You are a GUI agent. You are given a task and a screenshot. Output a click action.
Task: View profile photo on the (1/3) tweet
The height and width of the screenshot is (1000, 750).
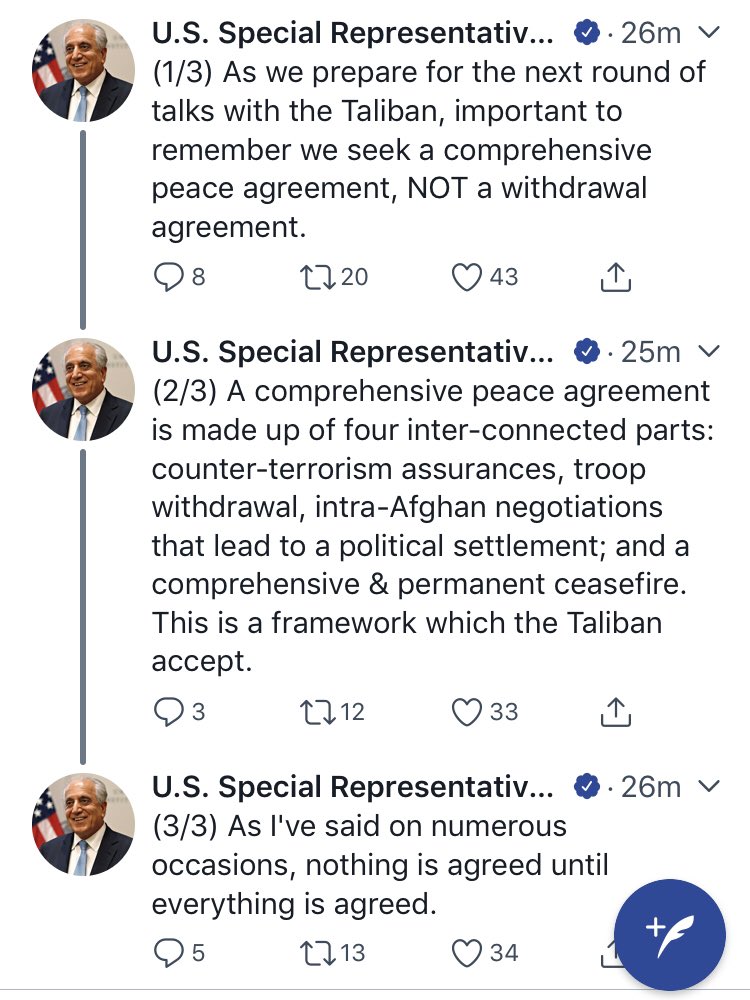pos(84,71)
